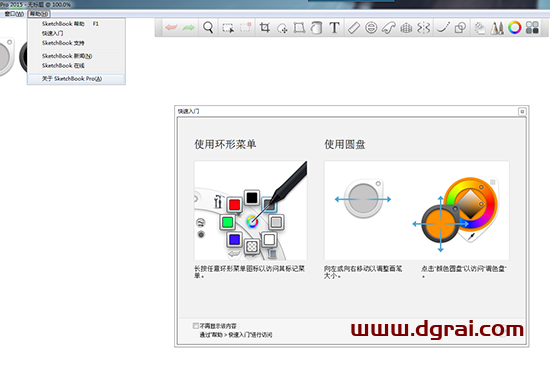
Task: Close the open 帮助(H) menu
Action: pos(39,14)
